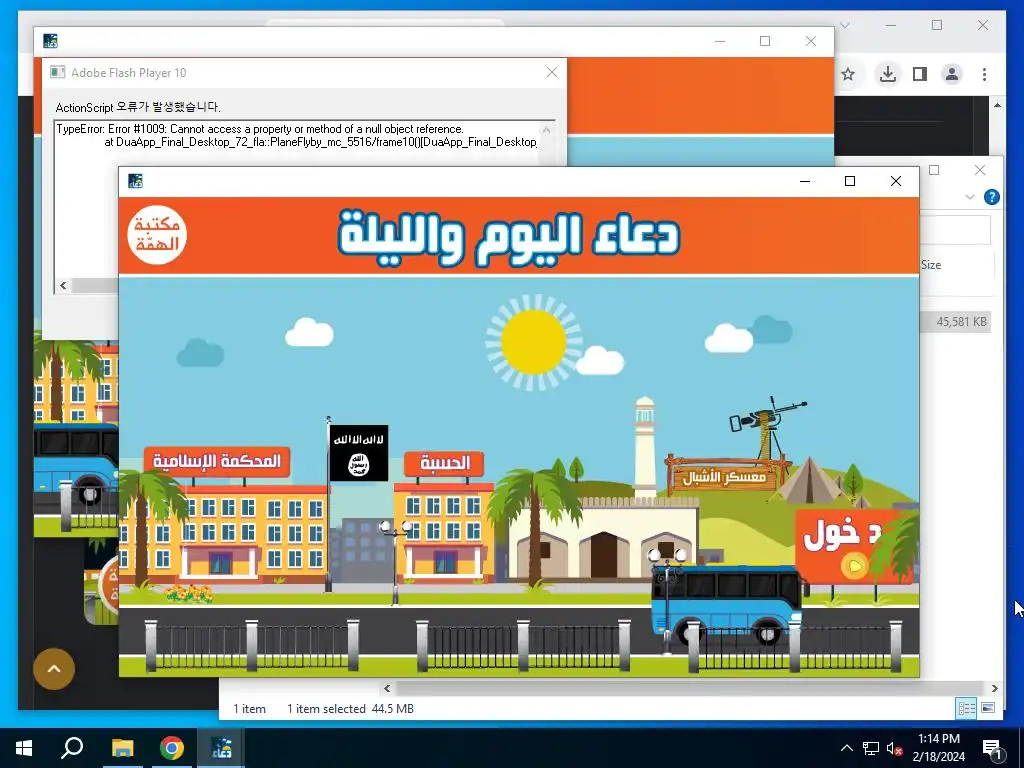Screen dimensions: 1024x768
Task: Open network status tray icon
Action: [x=871, y=748]
